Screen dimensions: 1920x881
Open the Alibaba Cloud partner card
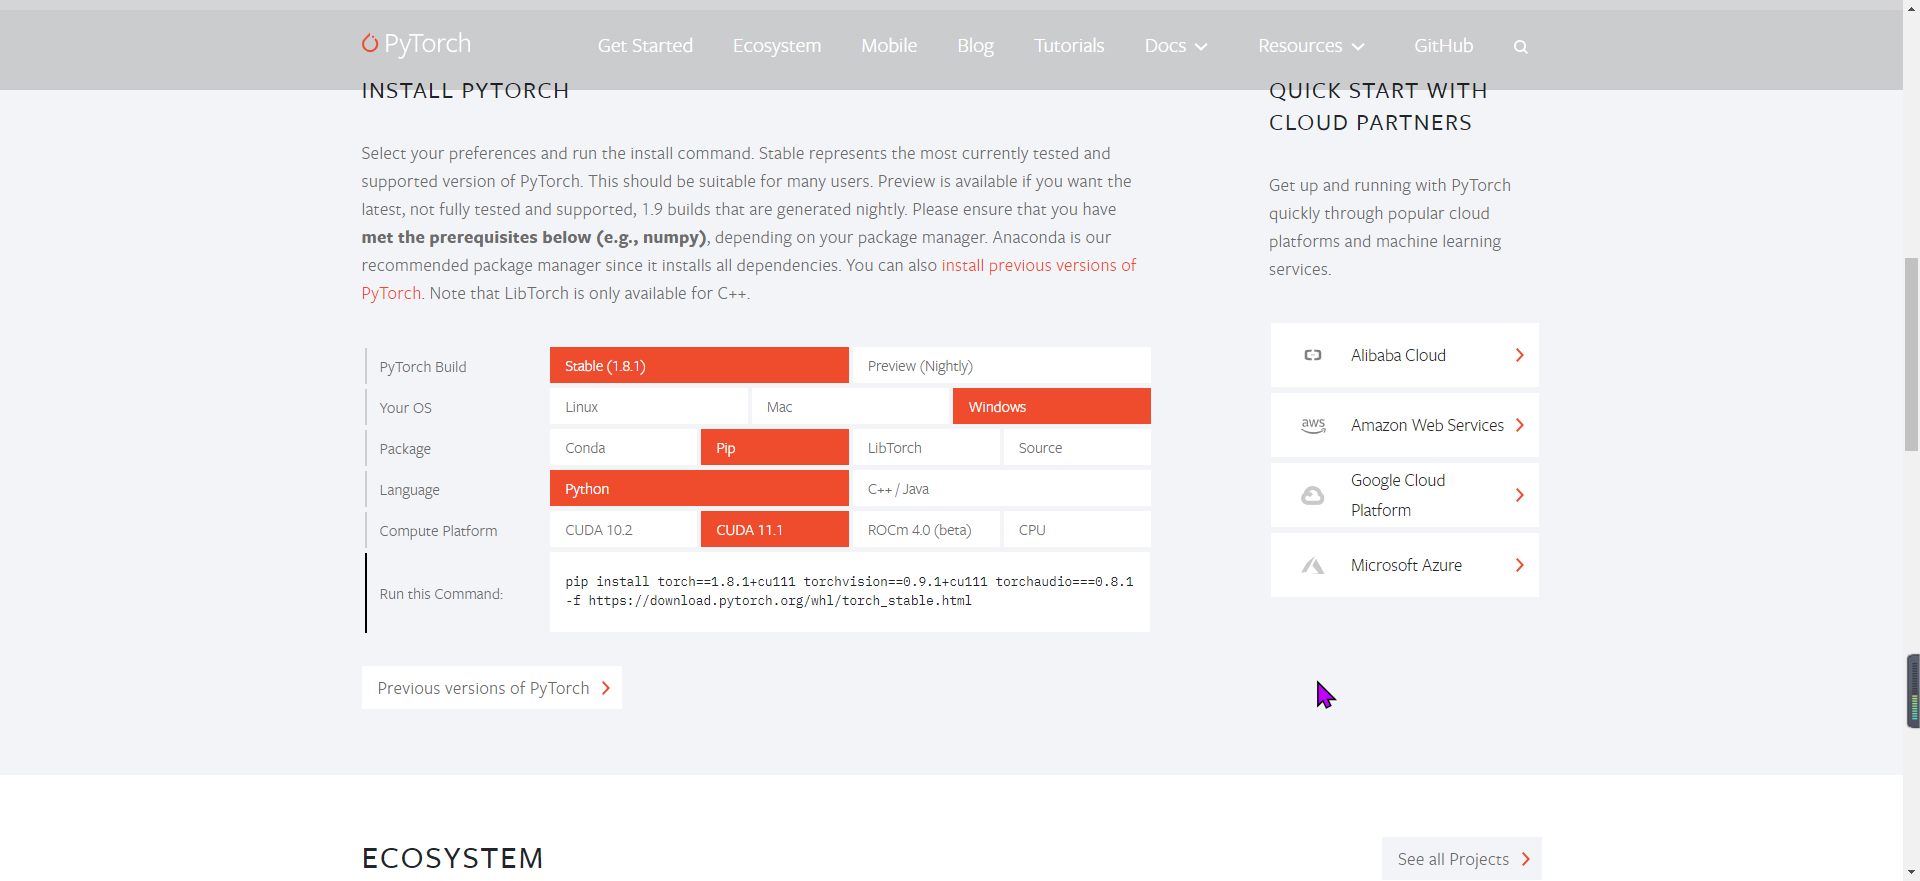[x=1404, y=355]
